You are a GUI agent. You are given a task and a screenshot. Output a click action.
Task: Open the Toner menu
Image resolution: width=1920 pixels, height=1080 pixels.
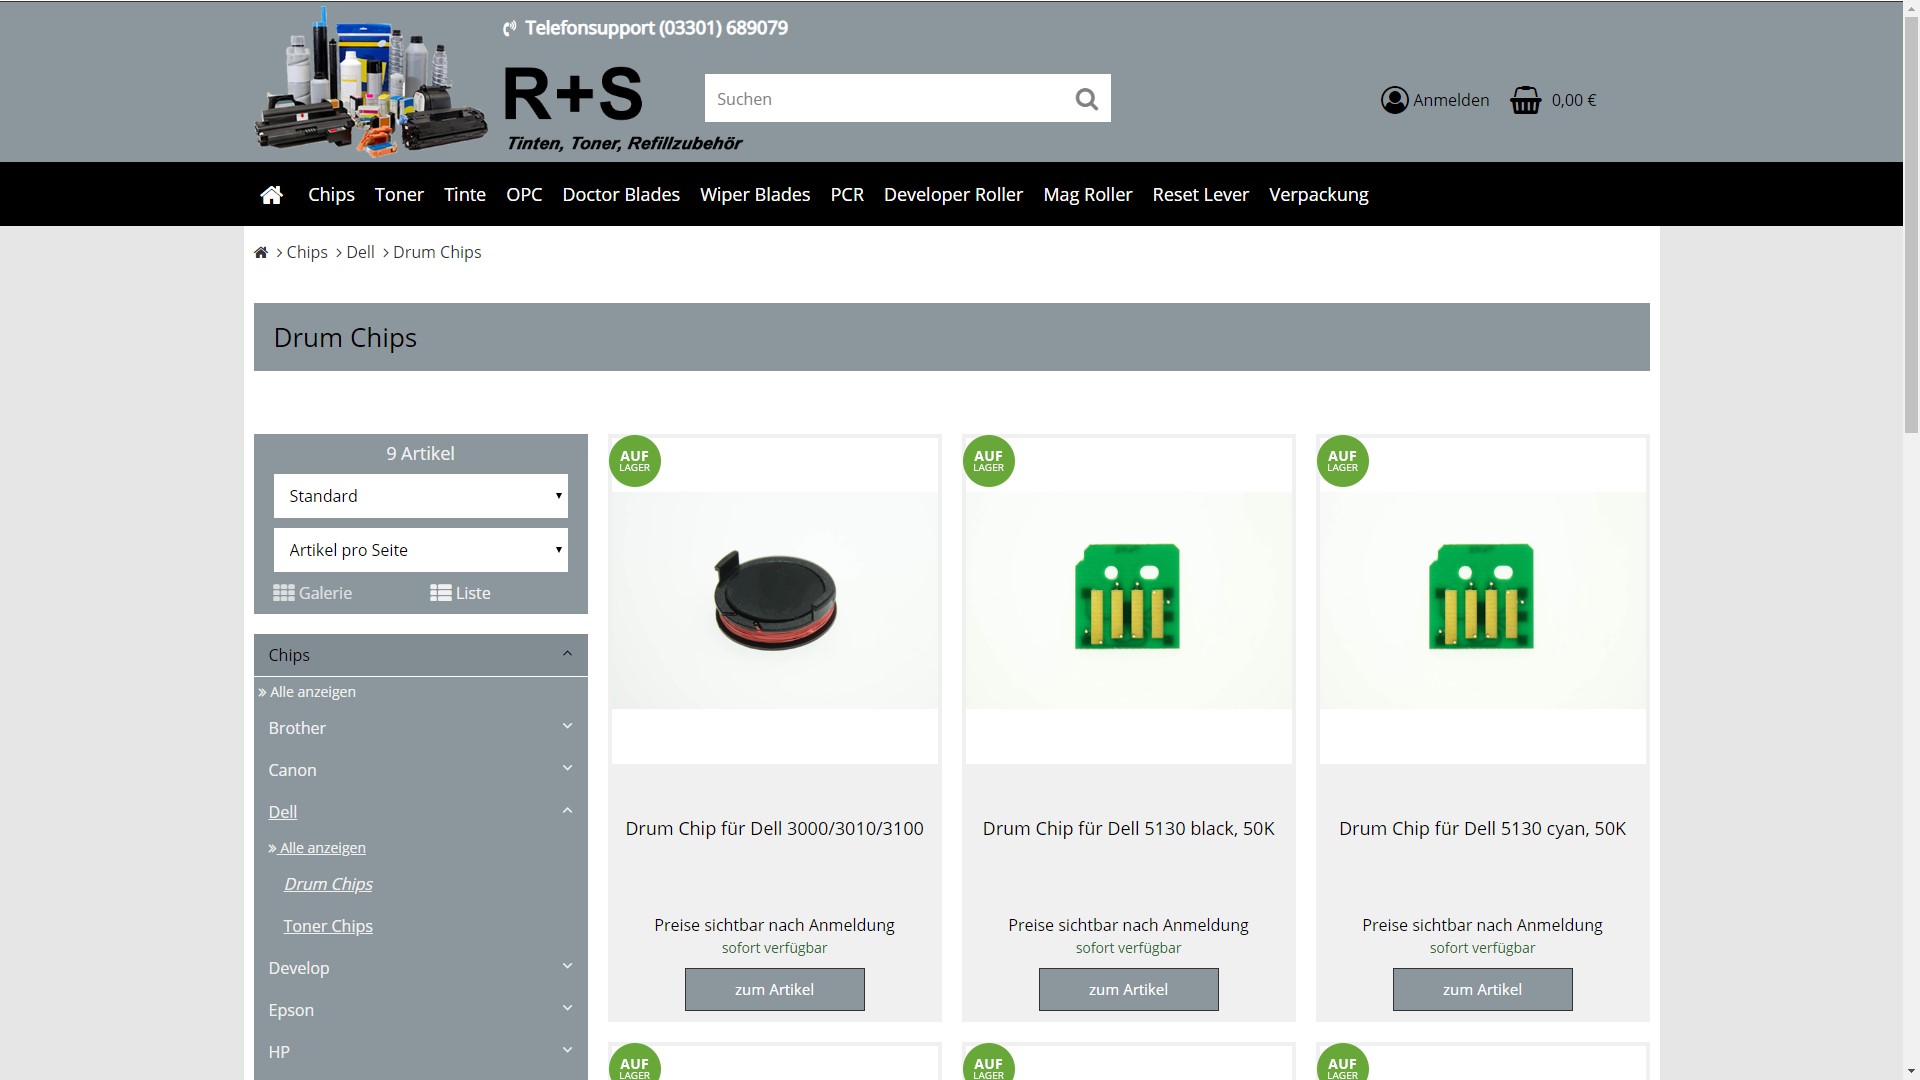point(399,195)
